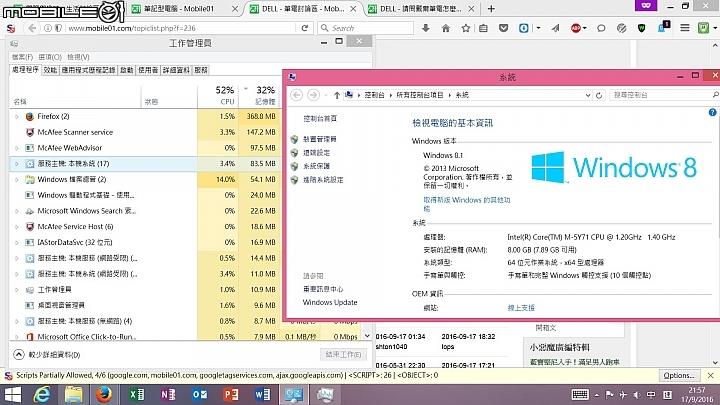Go to the Firefox home icon
Viewport: 720px width, 405px height.
[445, 28]
